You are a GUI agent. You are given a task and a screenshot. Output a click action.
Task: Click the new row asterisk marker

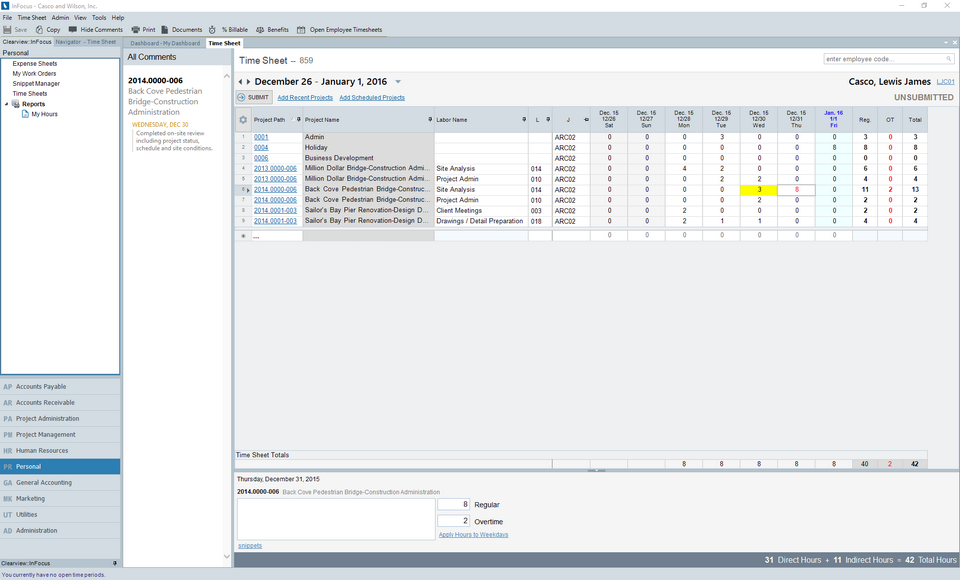point(243,236)
